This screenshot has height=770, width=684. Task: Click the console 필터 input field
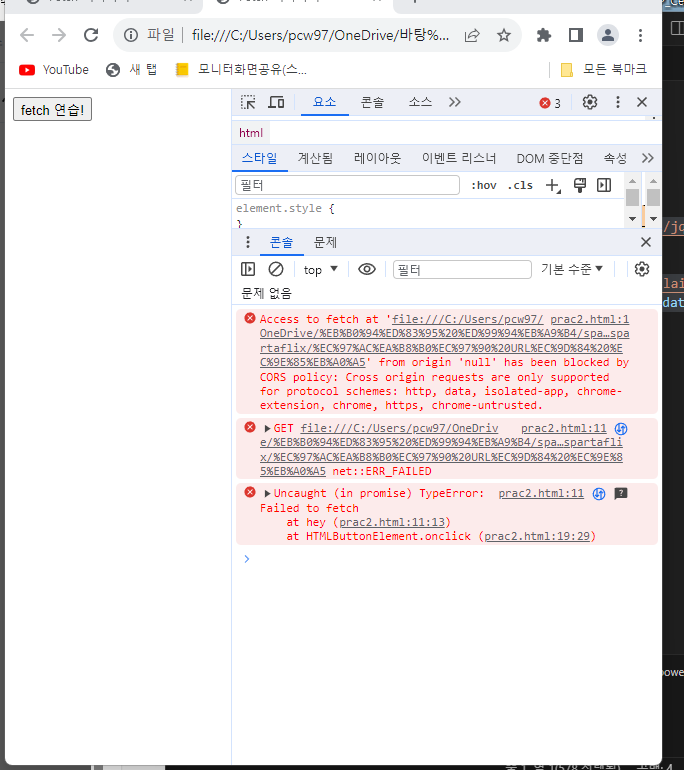click(462, 270)
